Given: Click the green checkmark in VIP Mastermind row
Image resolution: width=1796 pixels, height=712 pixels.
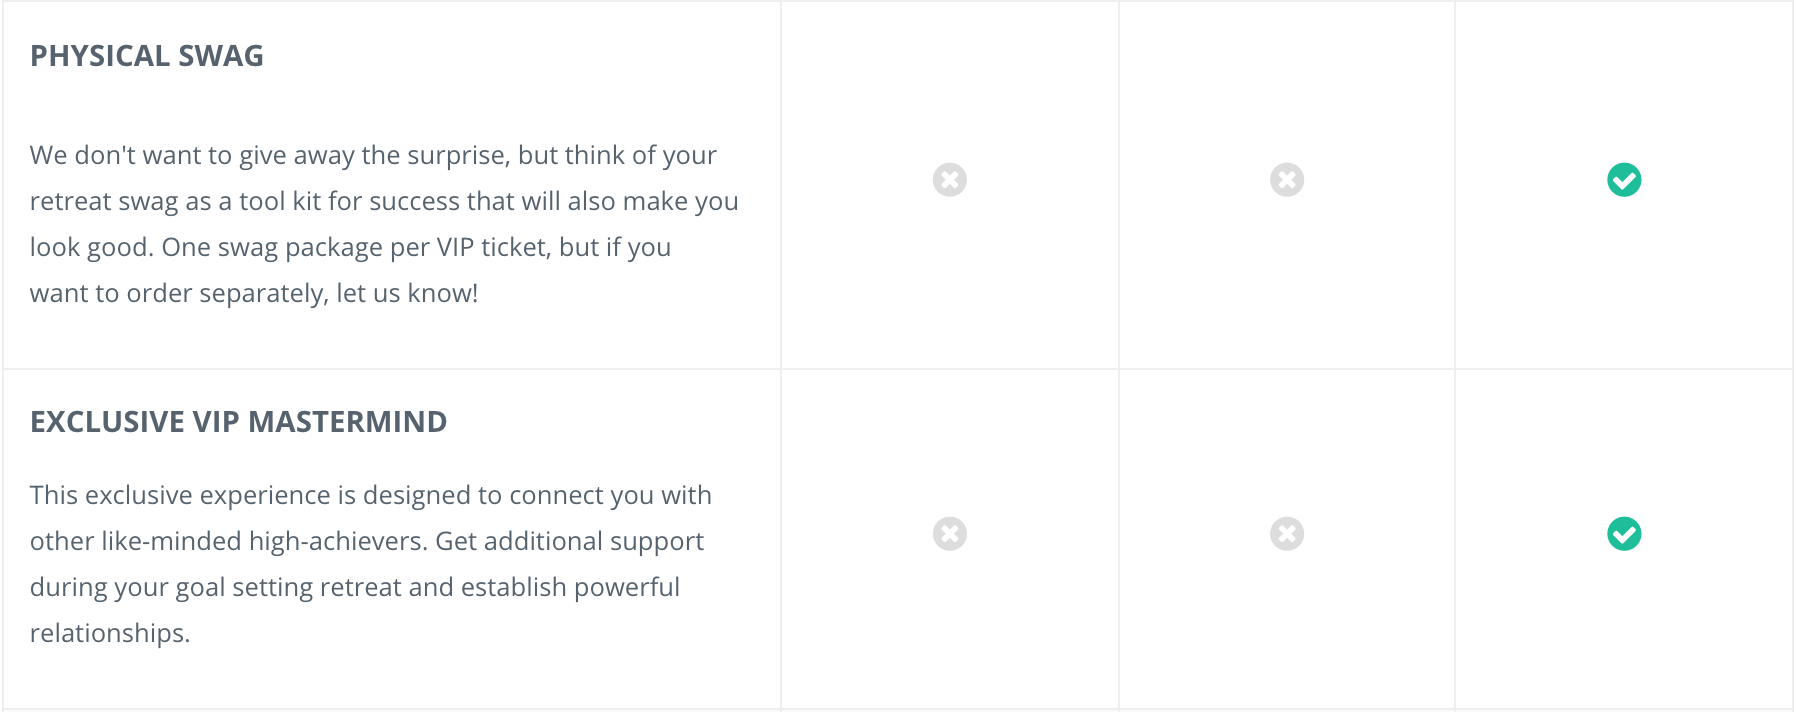Looking at the screenshot, I should tap(1624, 534).
